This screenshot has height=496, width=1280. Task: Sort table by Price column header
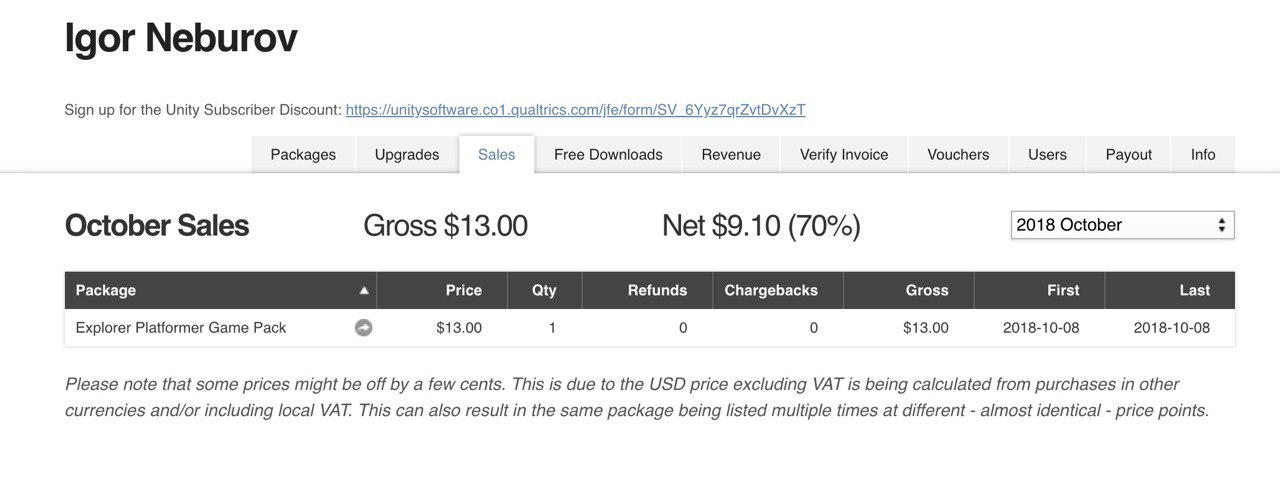point(442,290)
